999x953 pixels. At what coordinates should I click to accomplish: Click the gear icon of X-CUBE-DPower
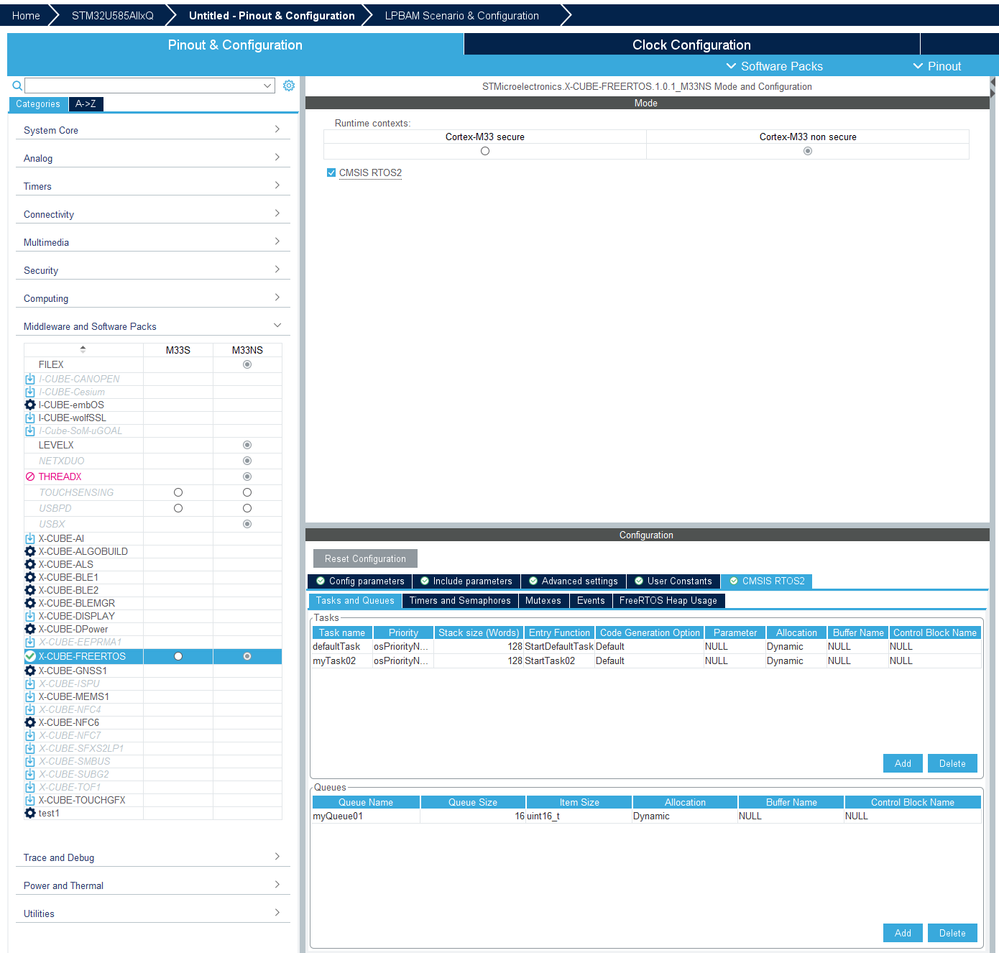pos(30,629)
